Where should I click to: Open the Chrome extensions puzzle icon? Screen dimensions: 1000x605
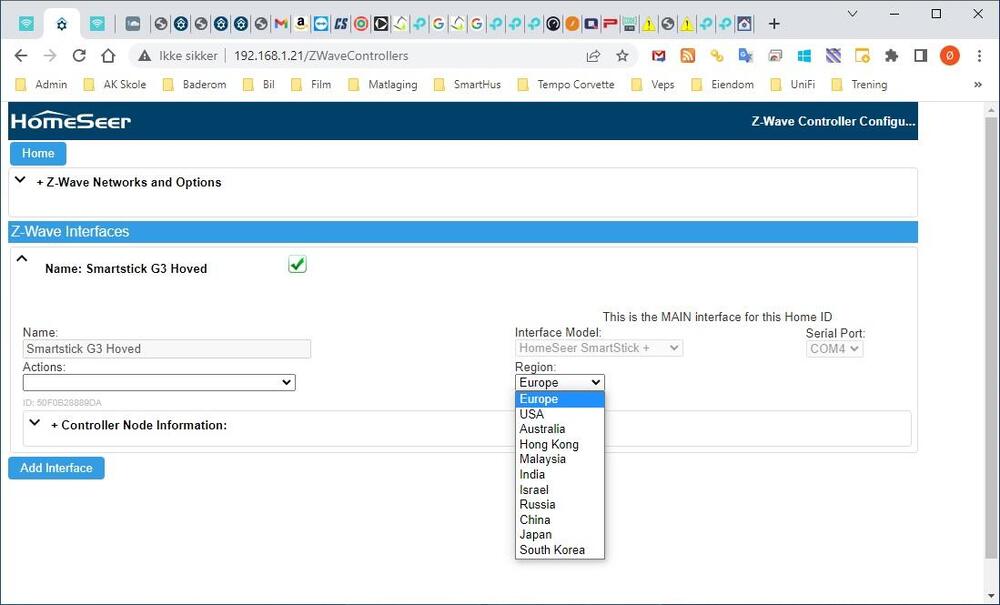891,56
